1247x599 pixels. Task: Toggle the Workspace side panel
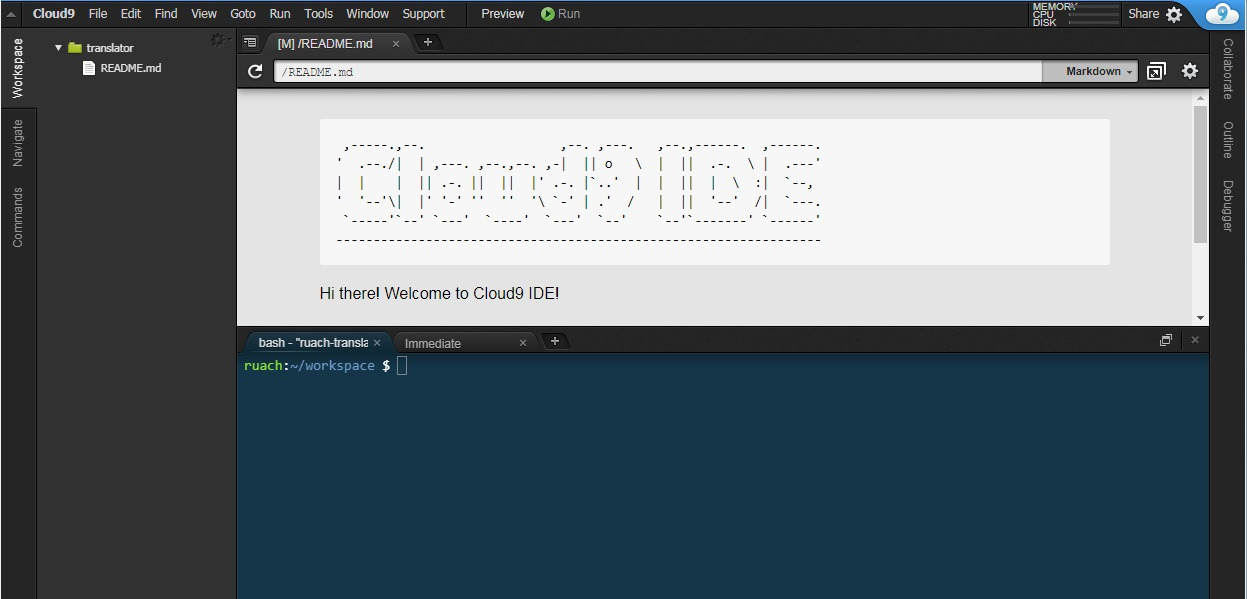17,68
